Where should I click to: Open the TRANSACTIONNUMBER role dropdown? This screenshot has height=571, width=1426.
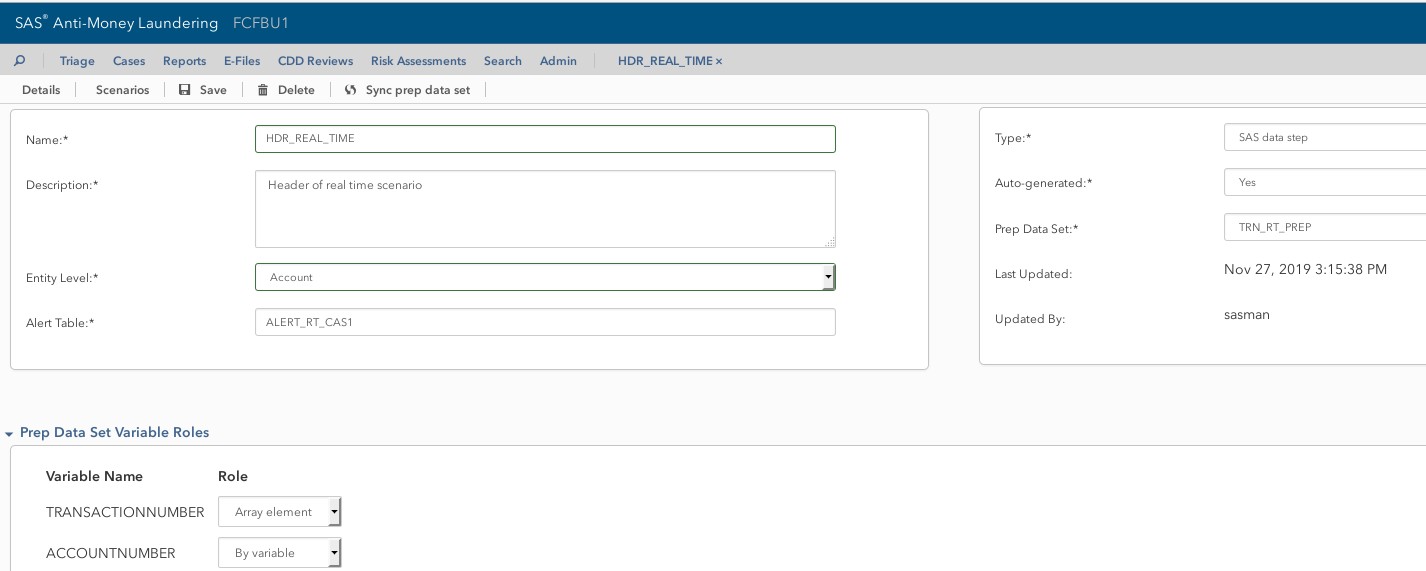point(334,512)
